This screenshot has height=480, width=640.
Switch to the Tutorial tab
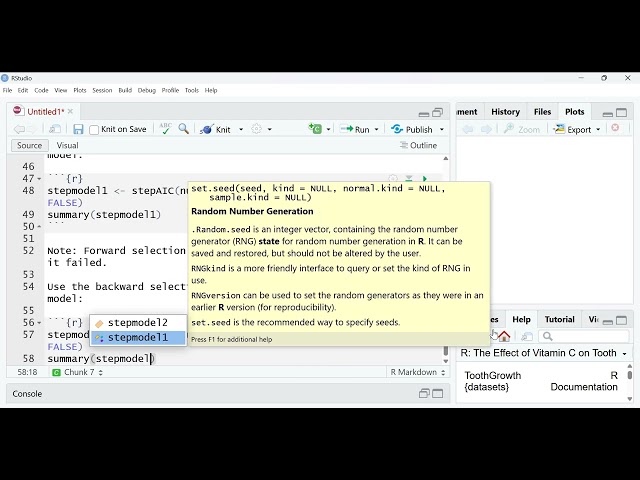coord(559,319)
